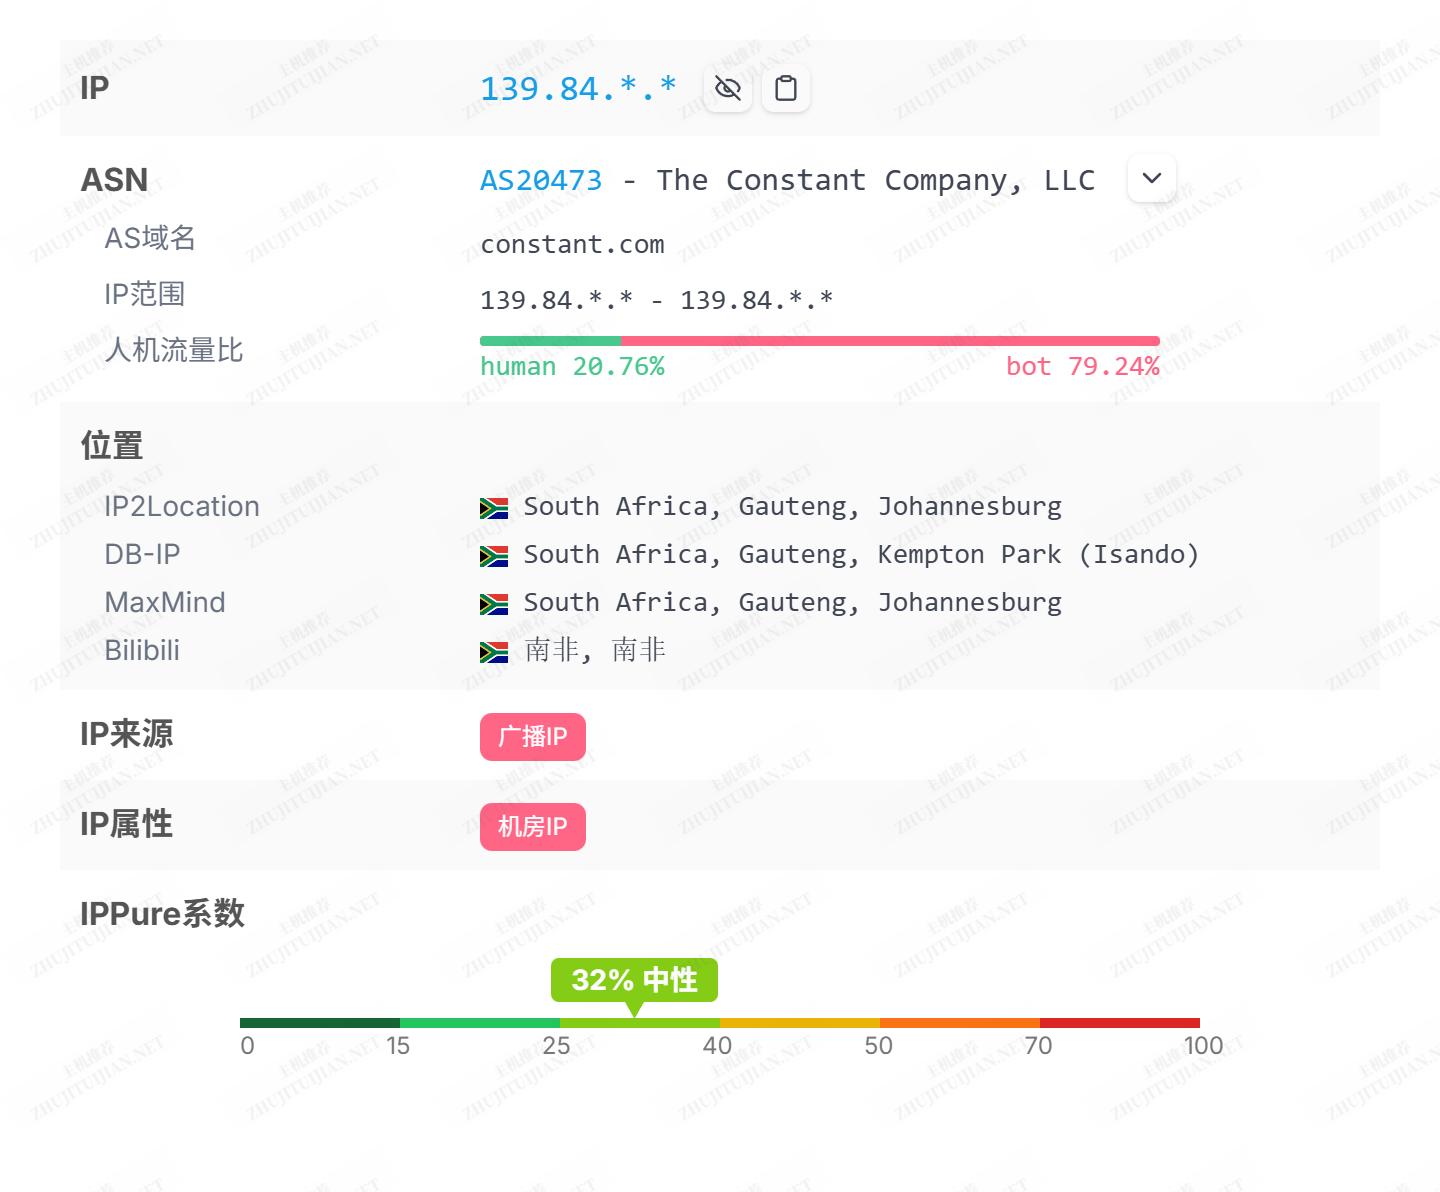
Task: Click the 32% 中性 score marker
Action: pos(634,980)
